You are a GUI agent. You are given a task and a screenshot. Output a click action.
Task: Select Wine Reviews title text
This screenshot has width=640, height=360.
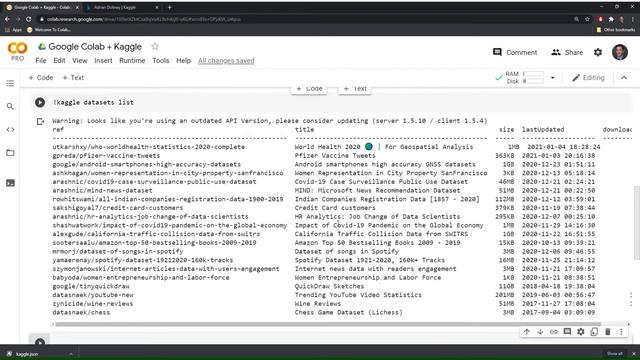tap(318, 304)
